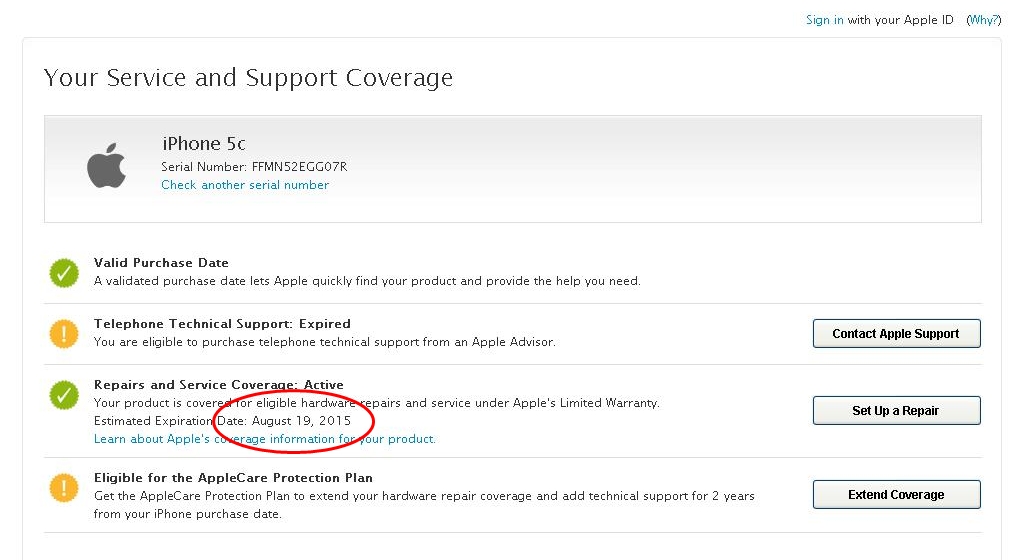Click the Eligible for the AppleCare Protection Plan heading
This screenshot has width=1025, height=560.
(233, 478)
